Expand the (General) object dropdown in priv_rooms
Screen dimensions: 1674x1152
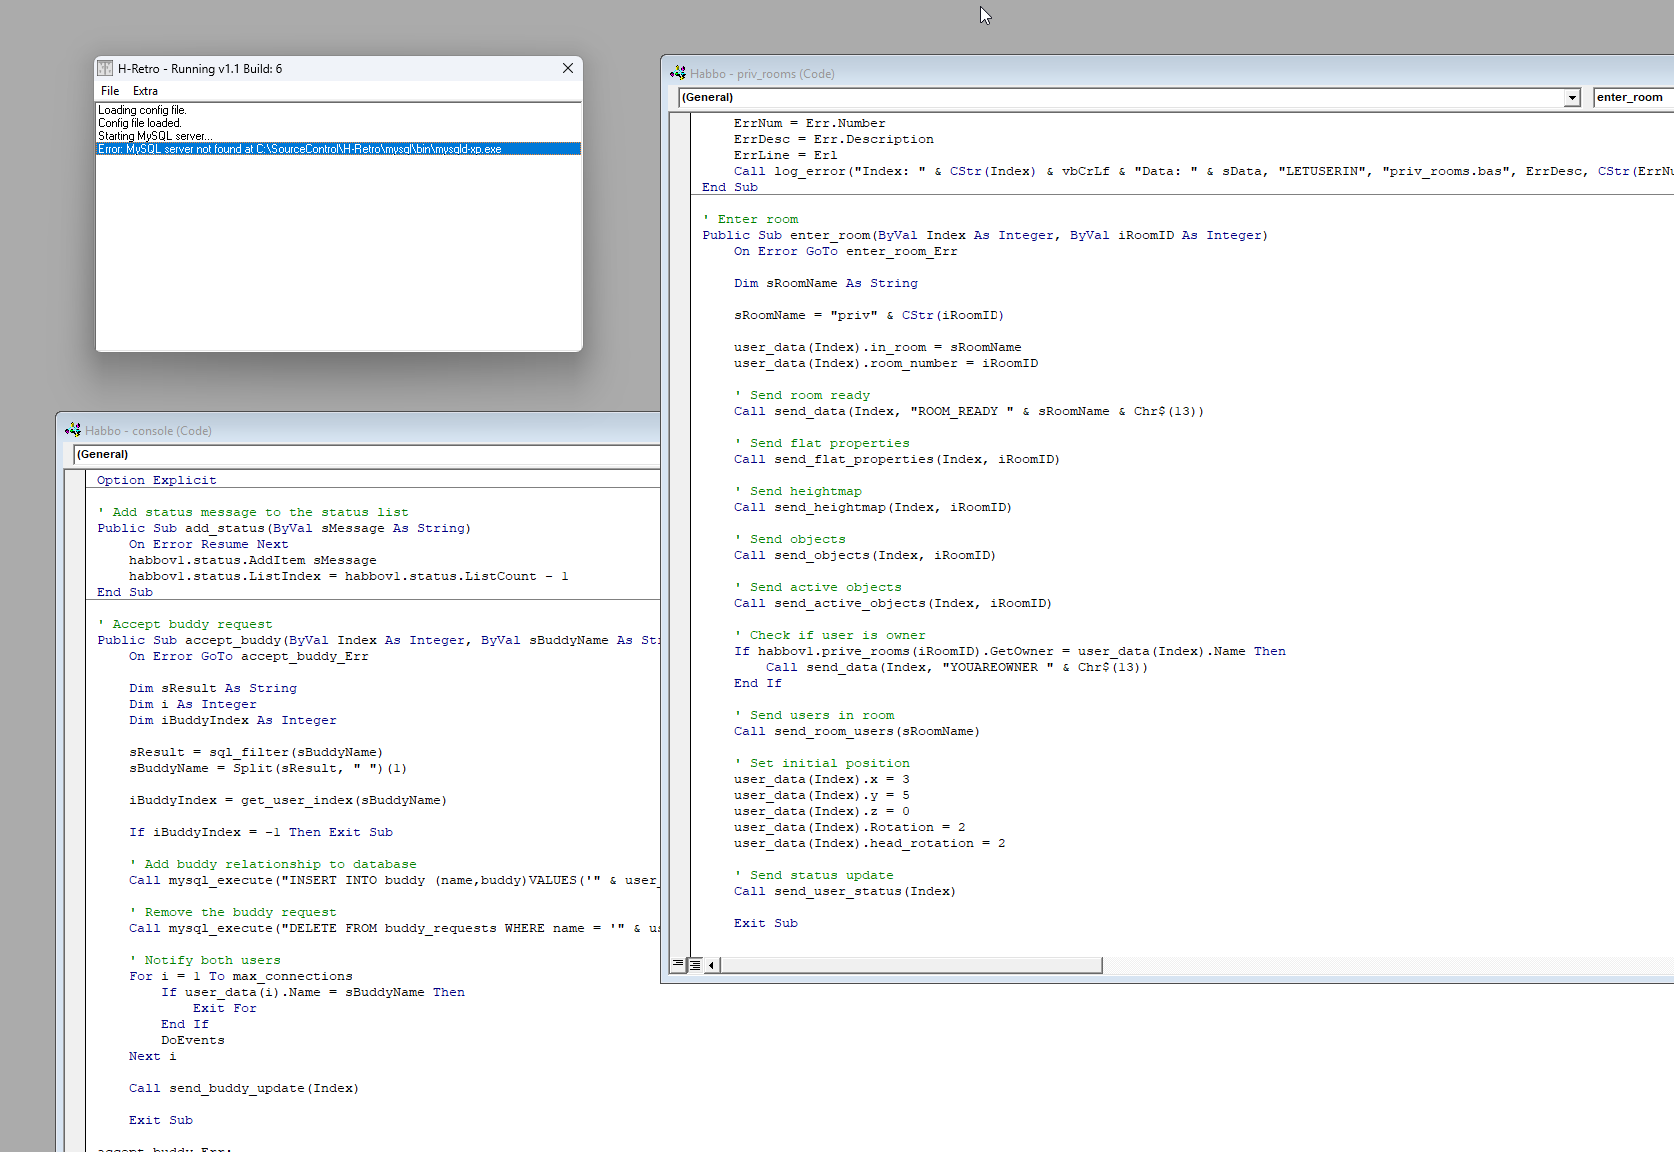(1572, 98)
